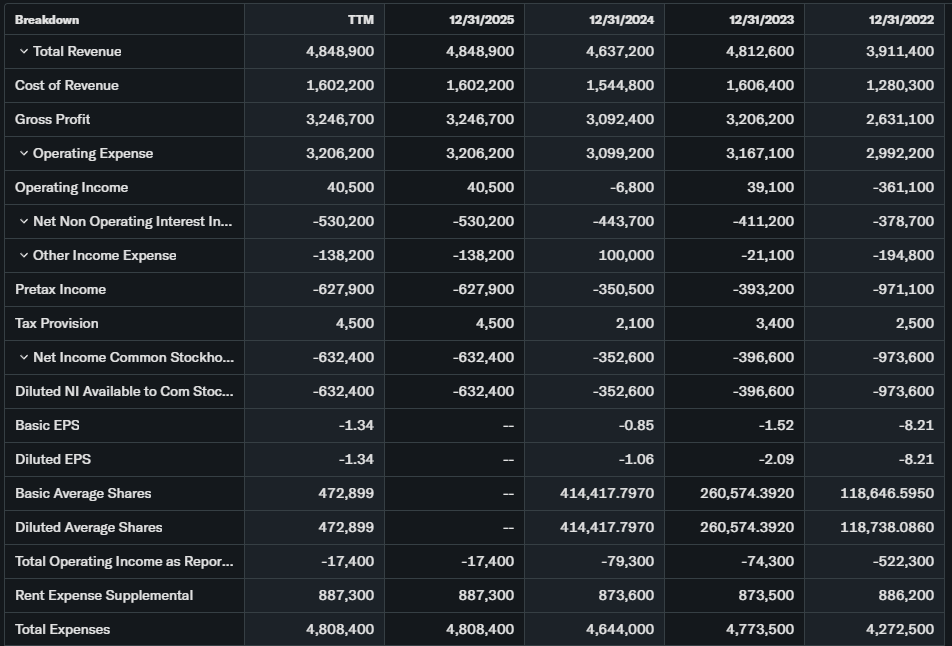Viewport: 952px width, 646px height.
Task: Click the Basic EPS row label
Action: click(47, 426)
